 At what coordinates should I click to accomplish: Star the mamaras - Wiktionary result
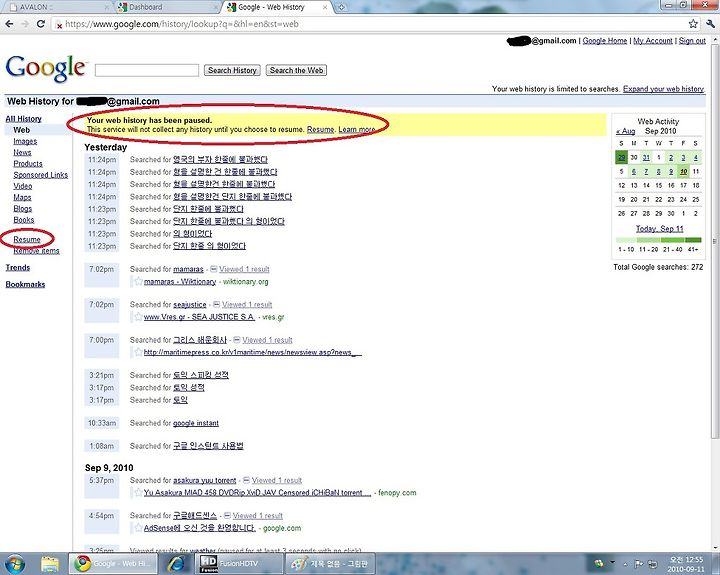click(x=138, y=281)
